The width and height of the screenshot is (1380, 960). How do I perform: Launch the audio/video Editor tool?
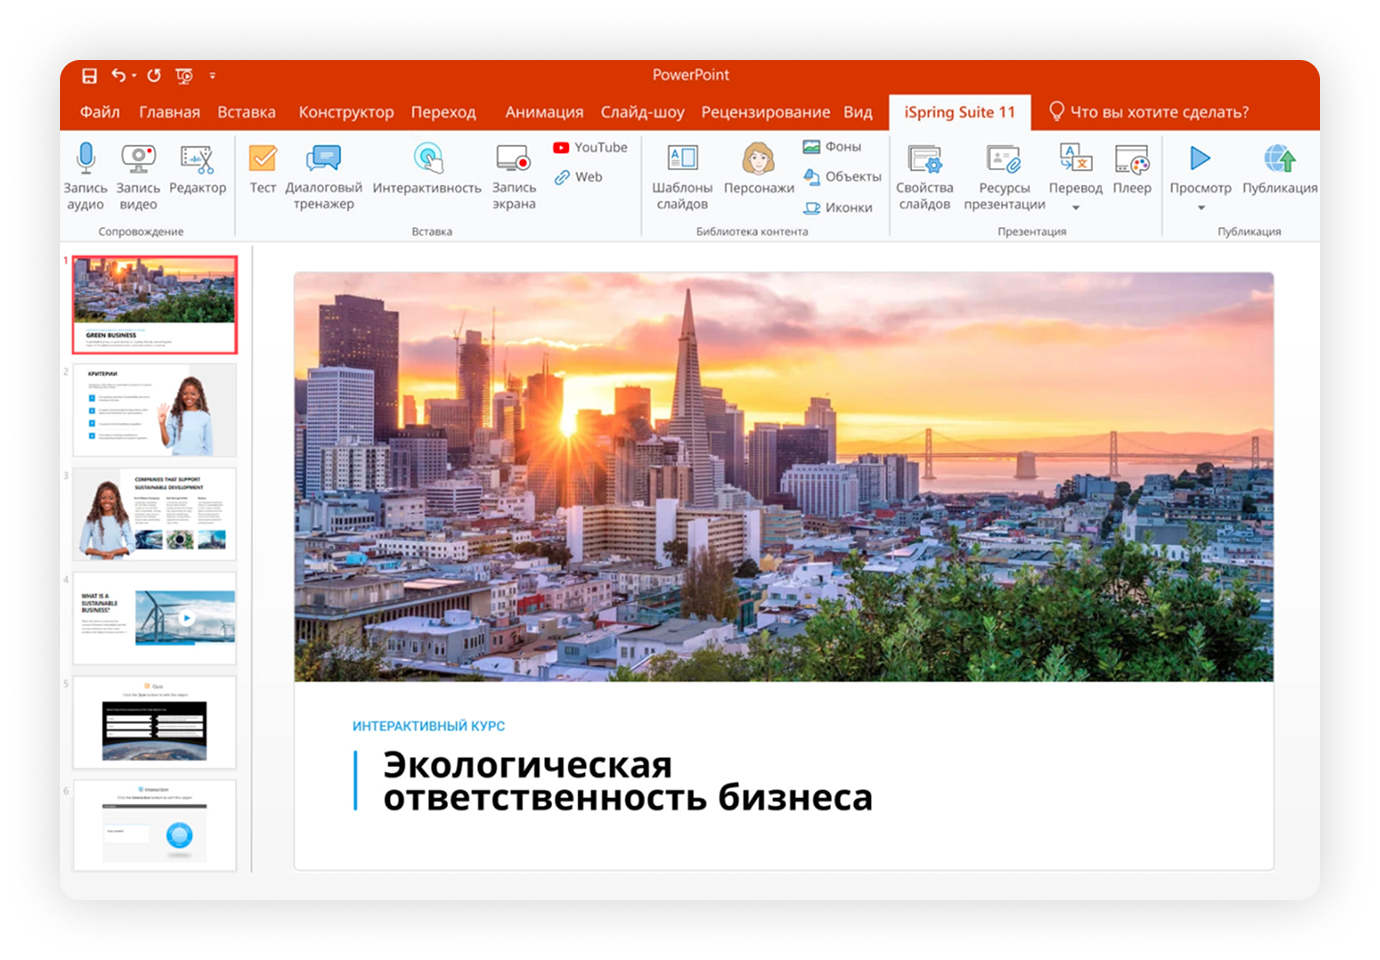click(x=197, y=159)
